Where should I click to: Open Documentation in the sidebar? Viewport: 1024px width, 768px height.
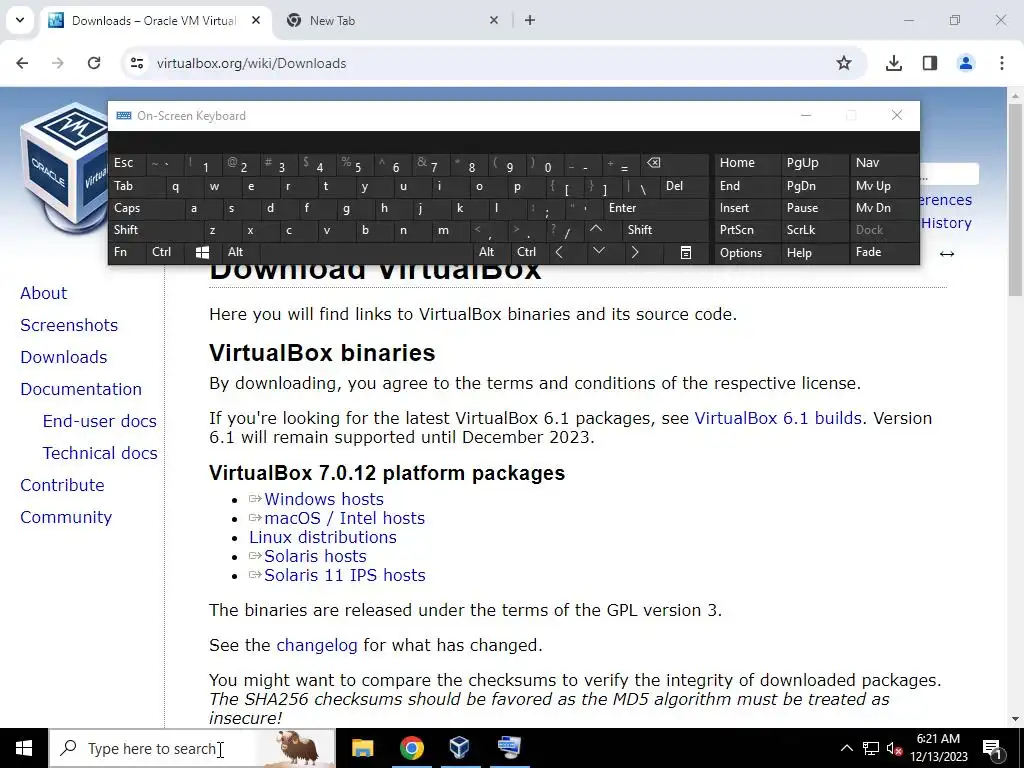pos(81,389)
